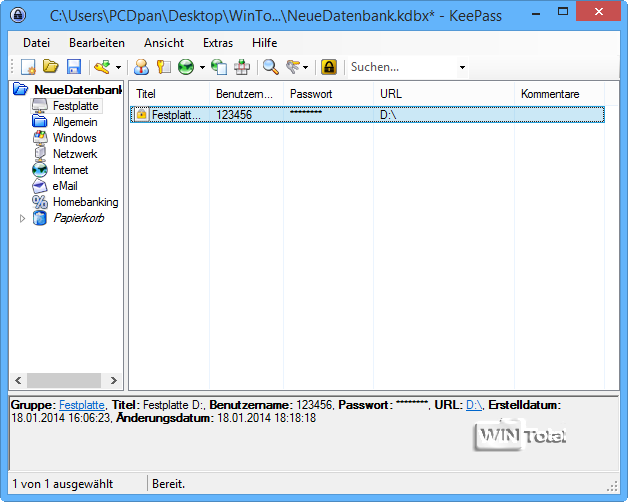Expand the Open URL dropdown arrow
628x502 pixels.
(x=202, y=67)
